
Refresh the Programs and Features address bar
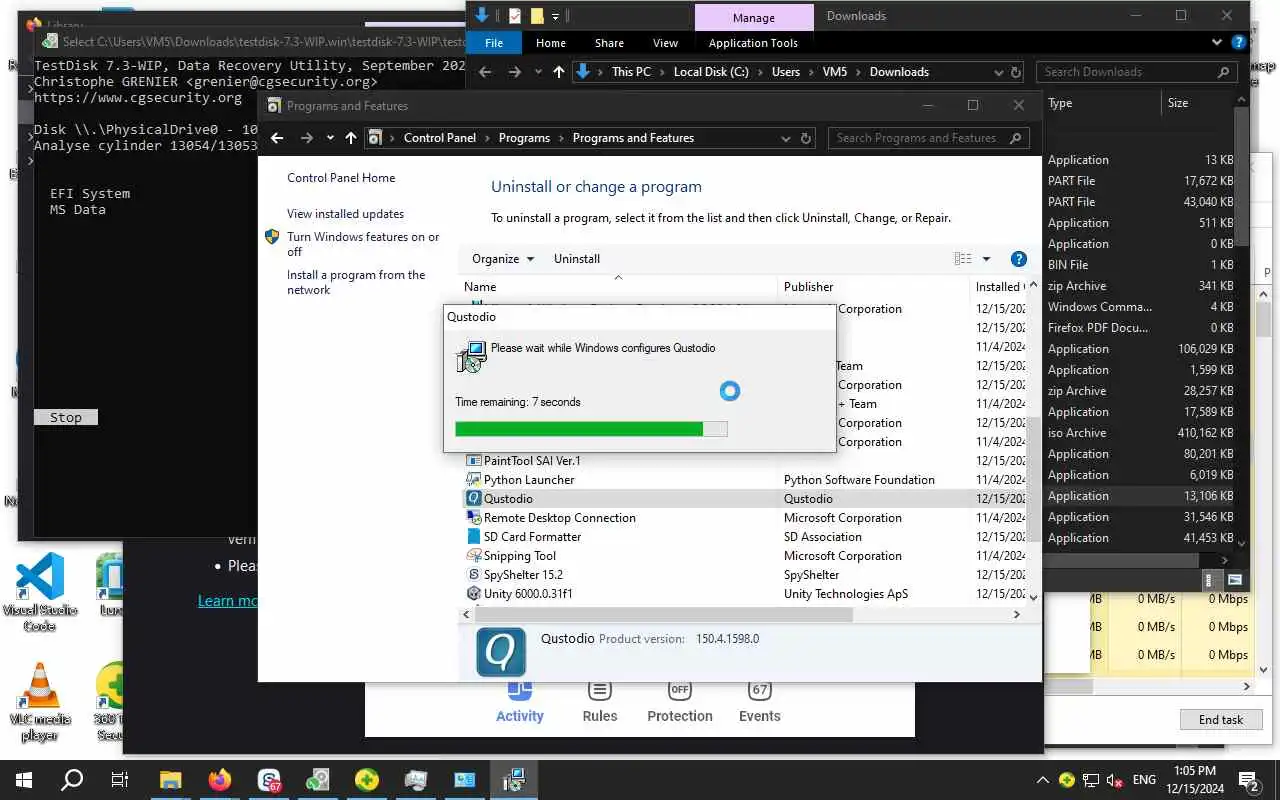pyautogui.click(x=807, y=138)
